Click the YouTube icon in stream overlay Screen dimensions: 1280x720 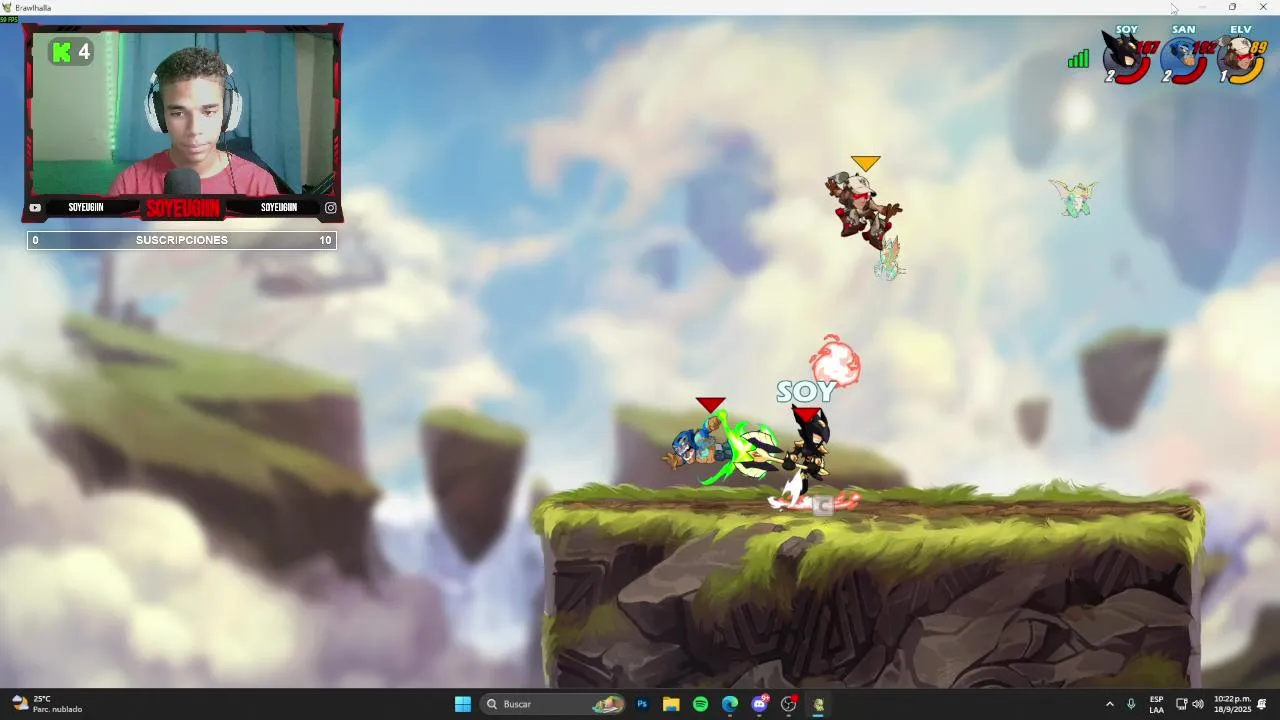35,208
